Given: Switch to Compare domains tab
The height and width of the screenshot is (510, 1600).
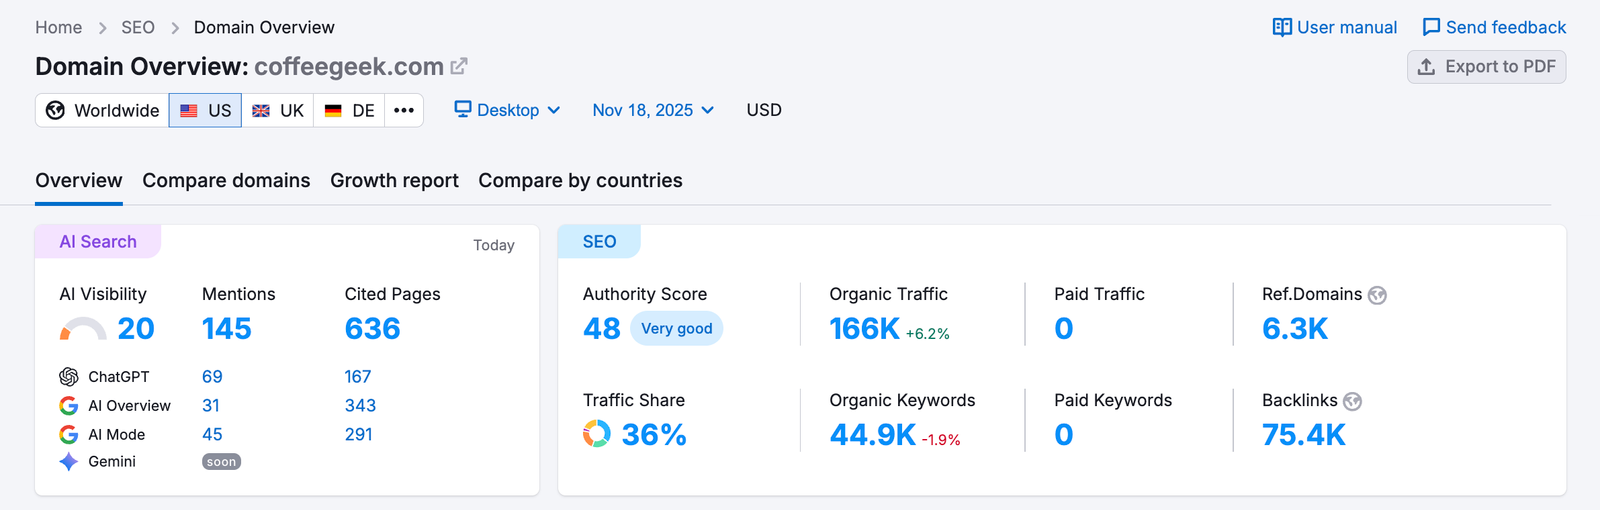Looking at the screenshot, I should coord(226,181).
